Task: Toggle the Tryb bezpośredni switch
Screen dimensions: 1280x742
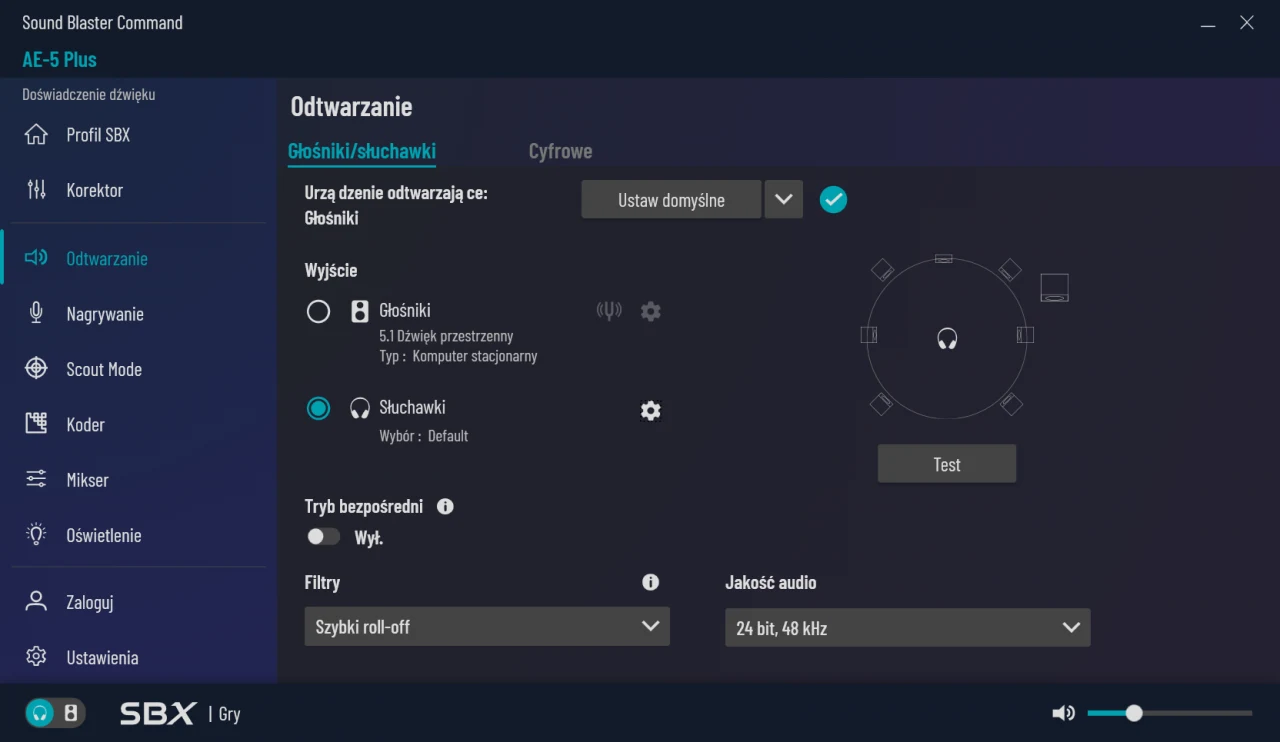Action: tap(323, 537)
